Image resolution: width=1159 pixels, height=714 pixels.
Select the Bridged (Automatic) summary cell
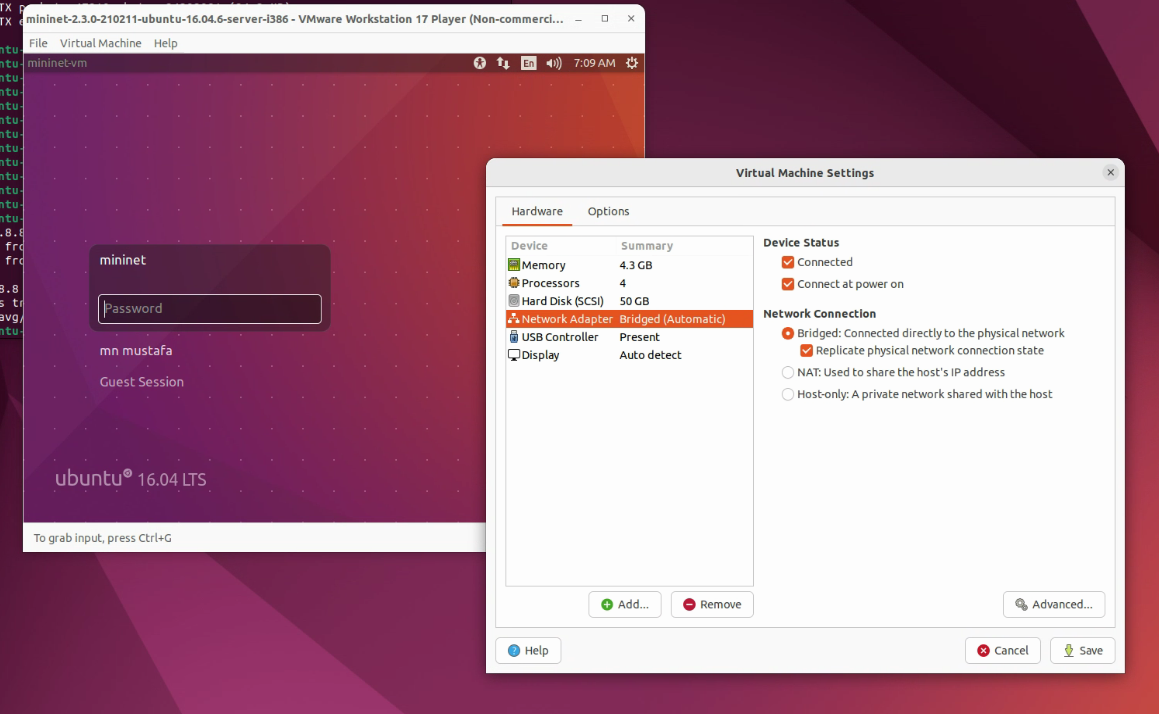[x=672, y=319]
